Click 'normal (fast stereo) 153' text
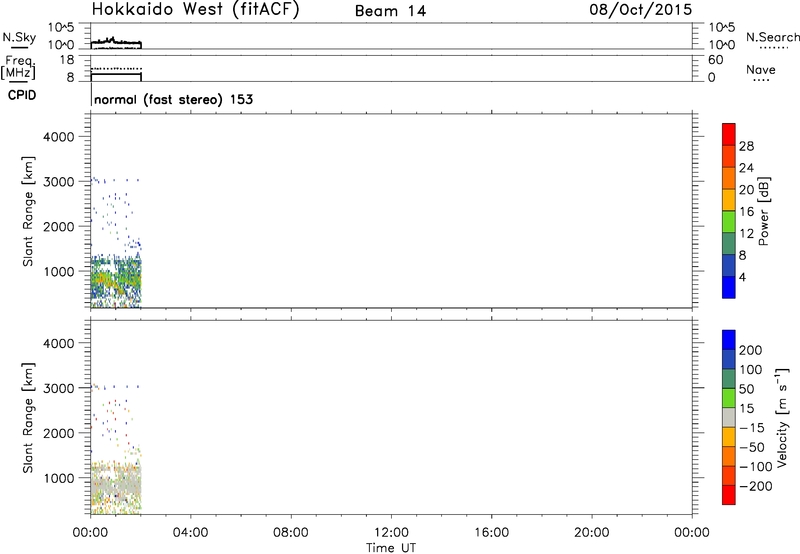This screenshot has height=554, width=800. click(173, 99)
